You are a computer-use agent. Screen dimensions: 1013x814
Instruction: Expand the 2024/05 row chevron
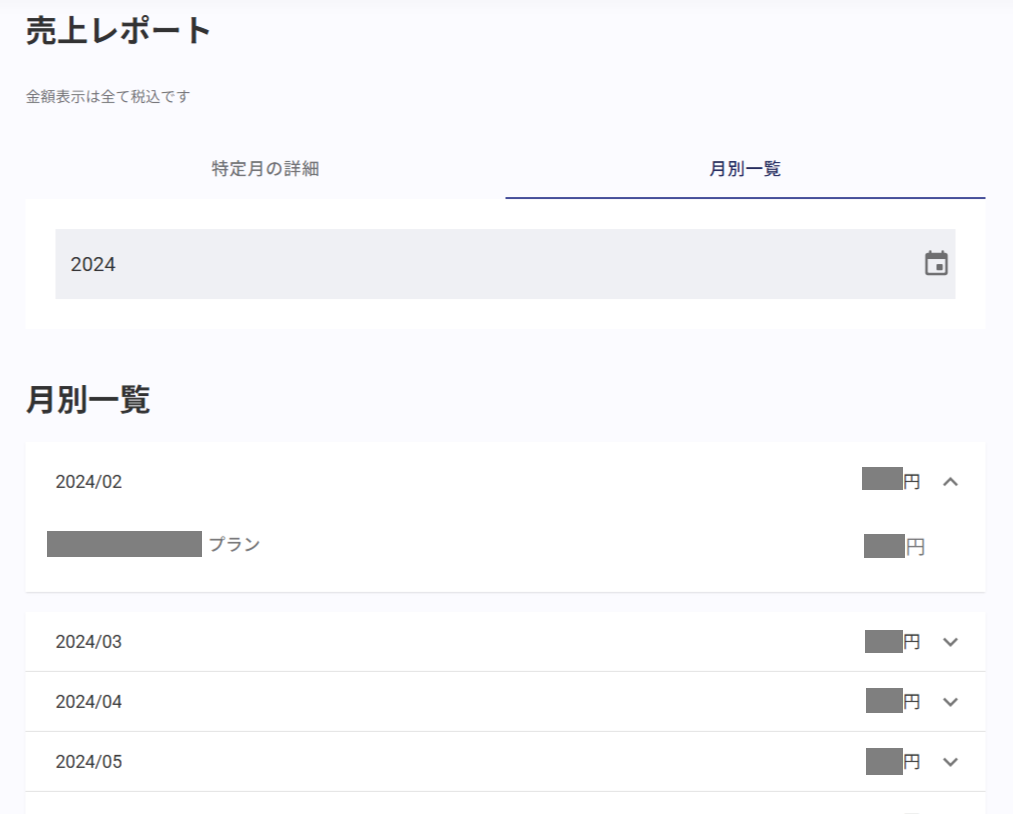(950, 762)
